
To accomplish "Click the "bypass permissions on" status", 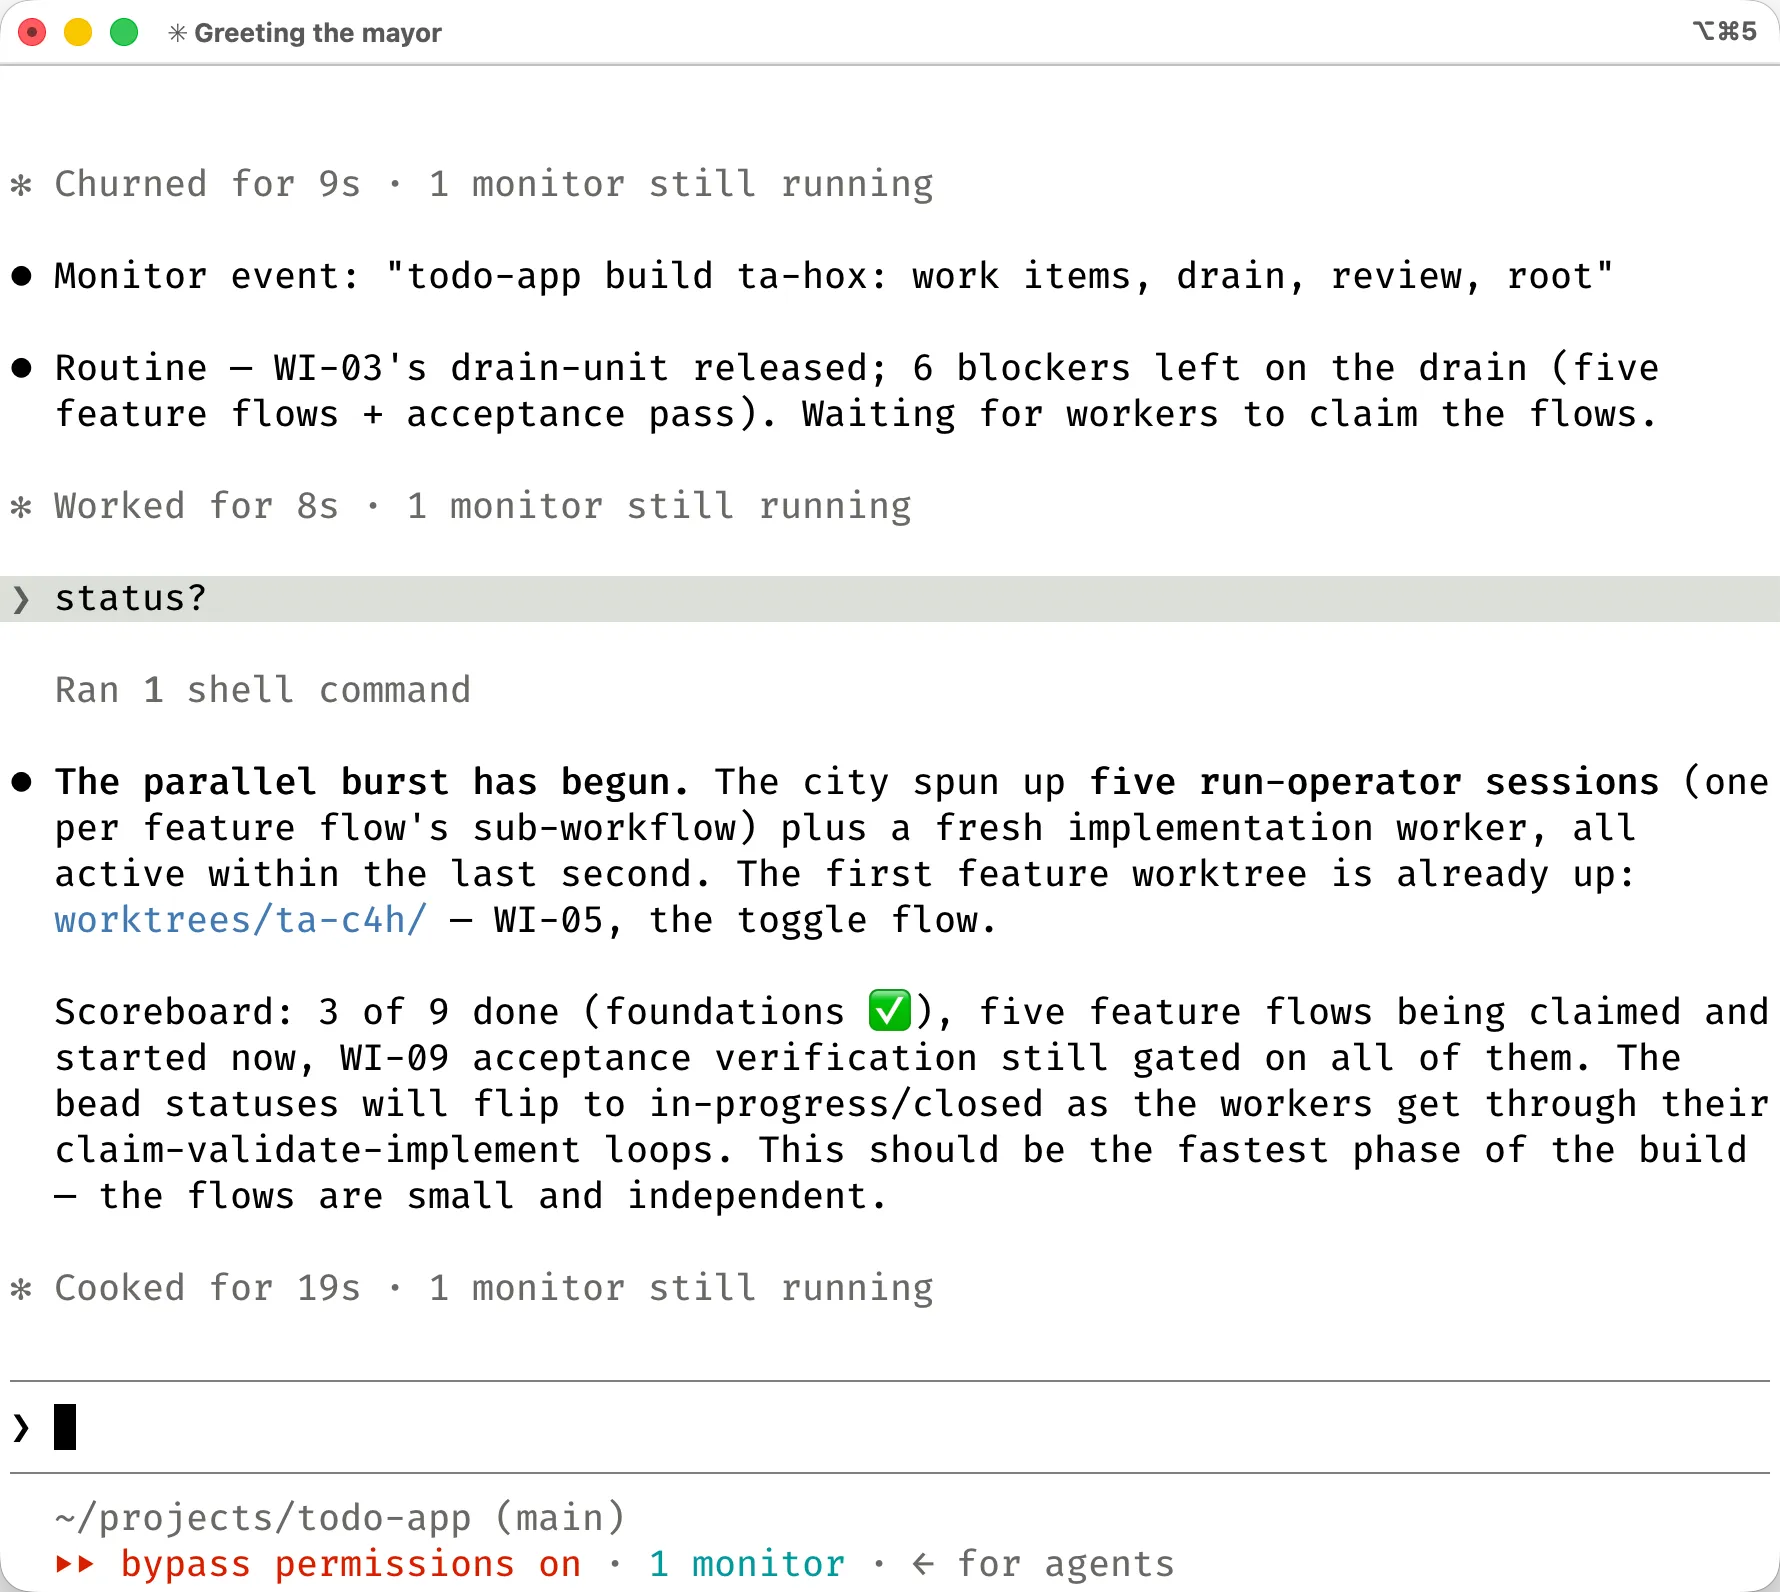I will [x=350, y=1563].
